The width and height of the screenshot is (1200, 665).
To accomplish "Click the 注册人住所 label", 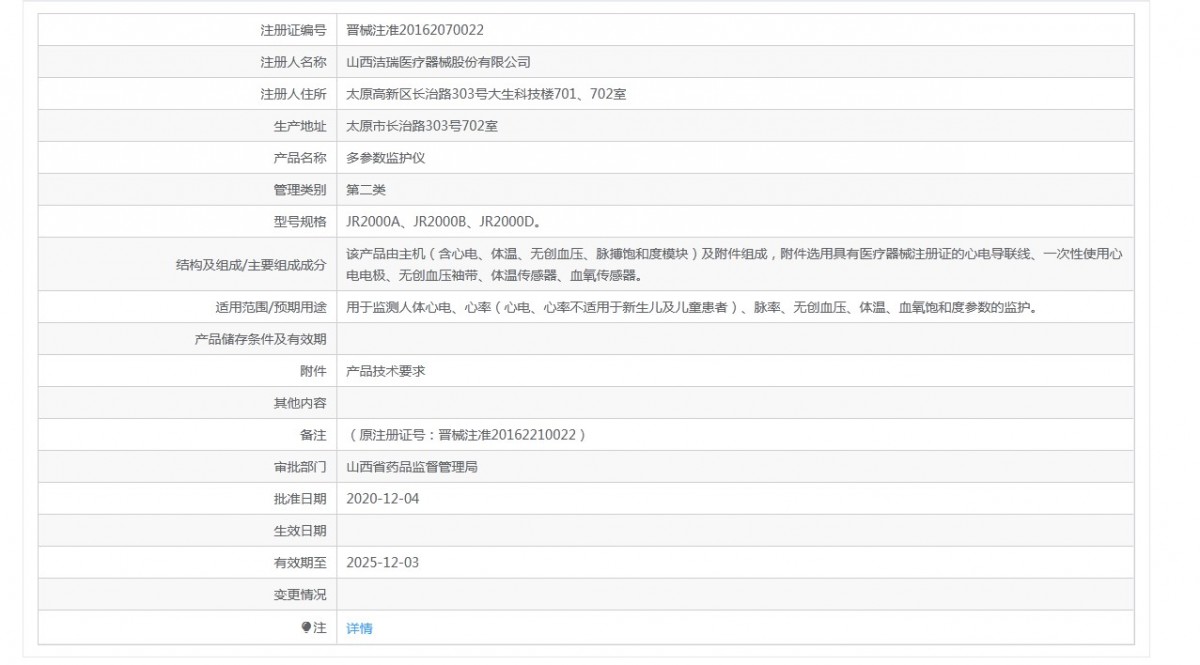I will click(x=293, y=94).
